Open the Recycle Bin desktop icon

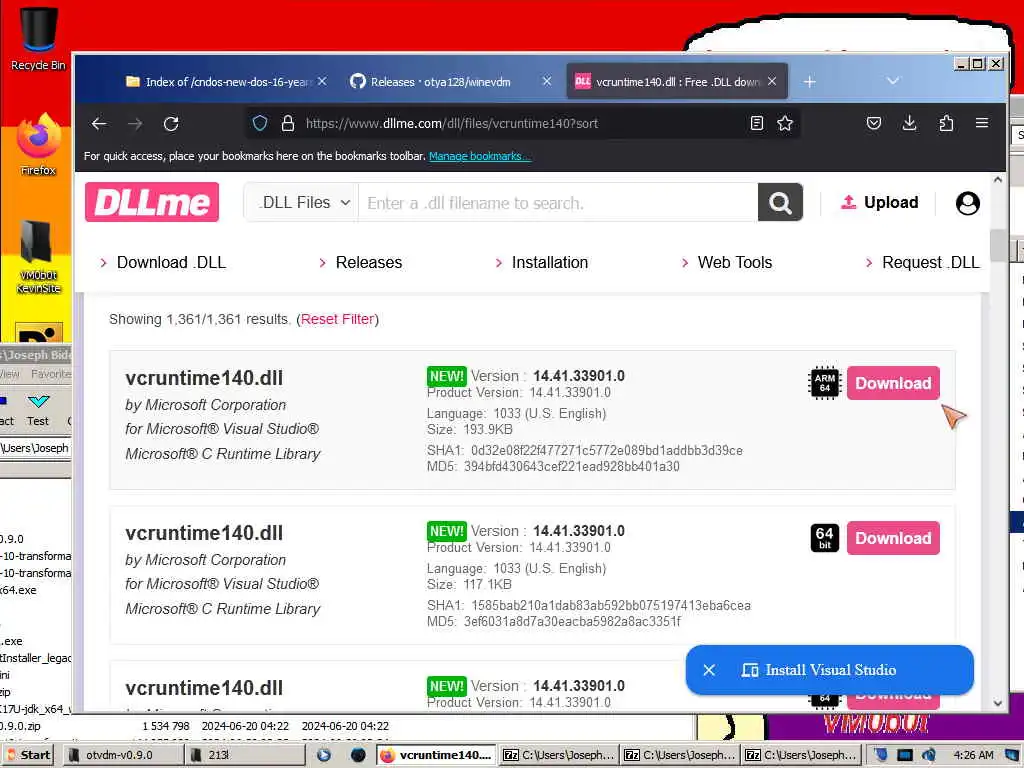(38, 39)
